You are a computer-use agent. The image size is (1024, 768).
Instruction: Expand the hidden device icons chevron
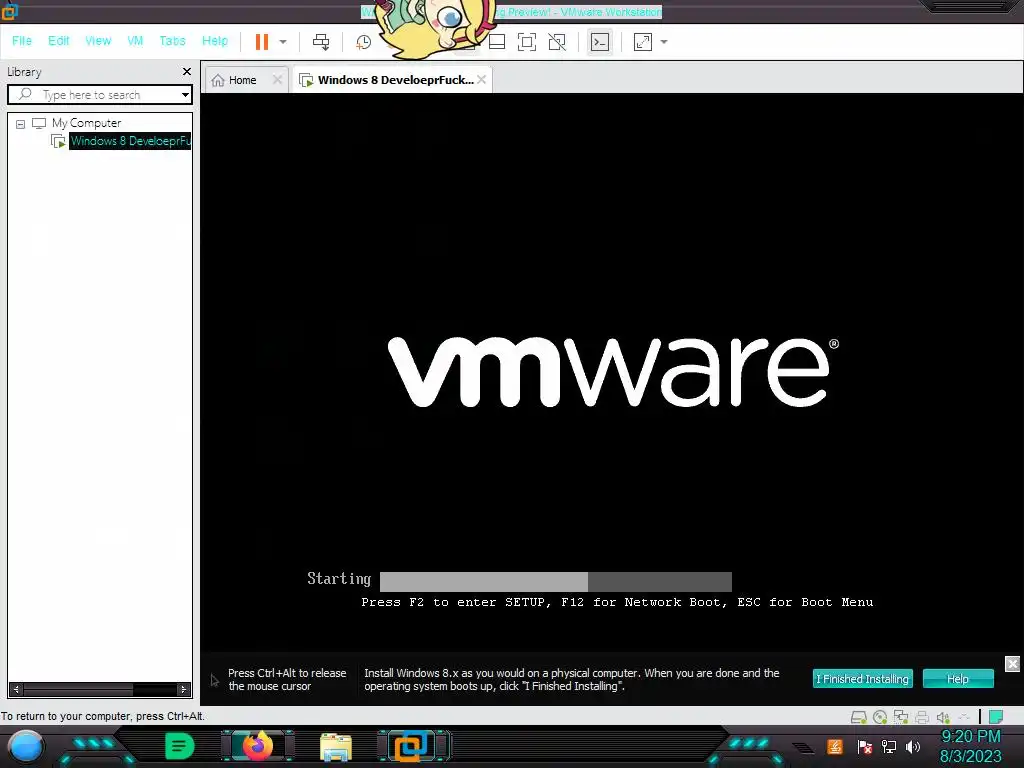click(964, 717)
